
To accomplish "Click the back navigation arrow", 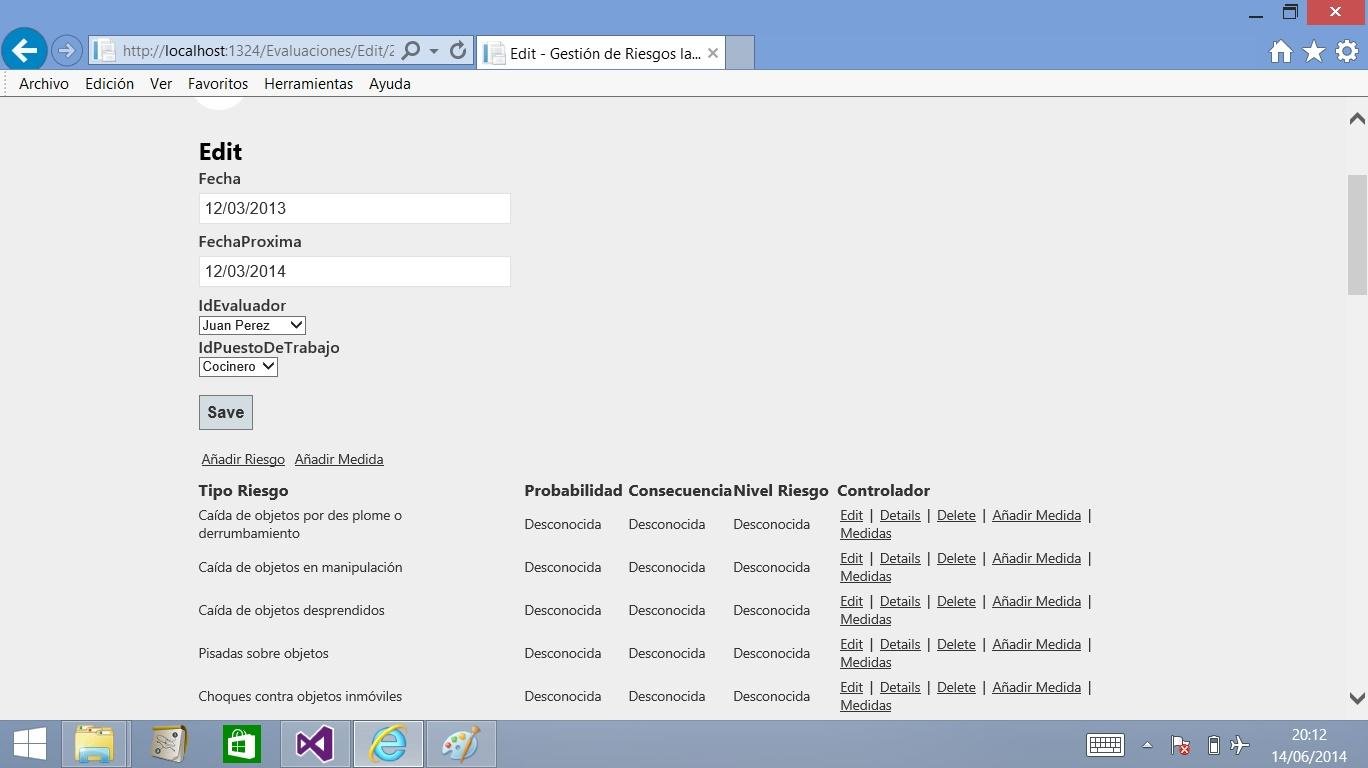I will (24, 52).
